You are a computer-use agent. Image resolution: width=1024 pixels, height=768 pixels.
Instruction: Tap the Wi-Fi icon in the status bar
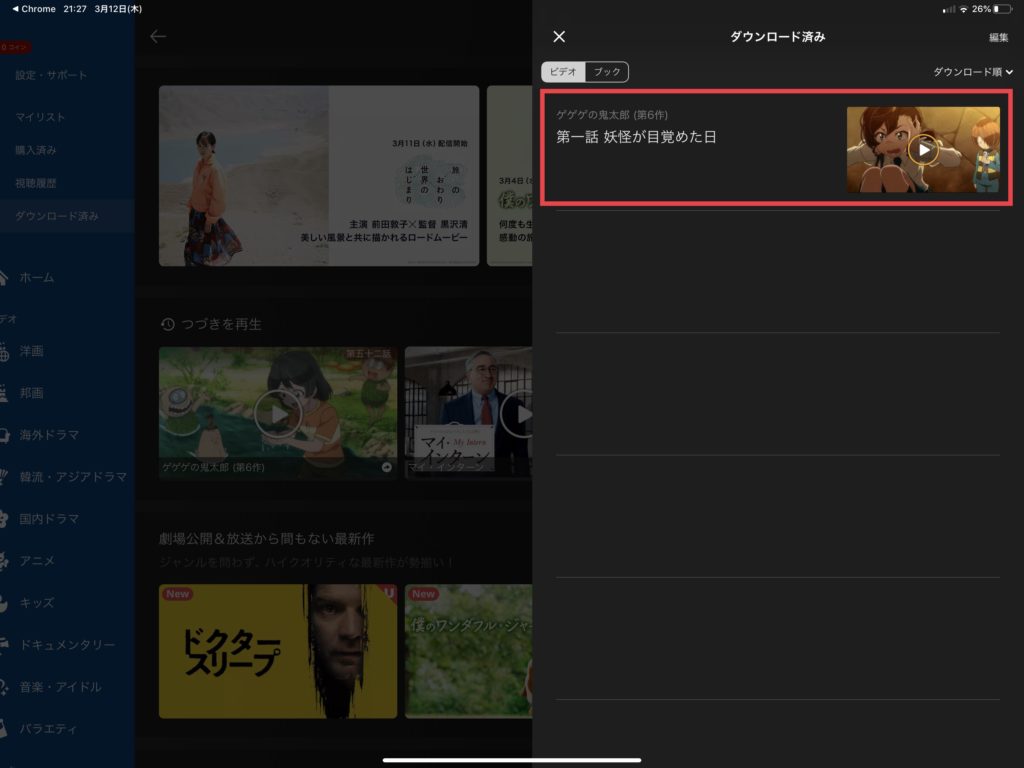(x=964, y=9)
